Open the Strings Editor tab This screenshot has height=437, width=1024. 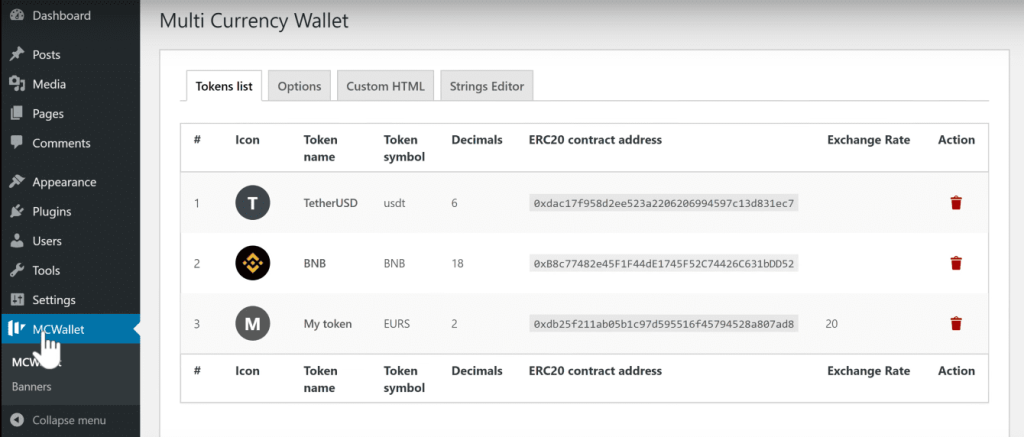click(x=487, y=86)
